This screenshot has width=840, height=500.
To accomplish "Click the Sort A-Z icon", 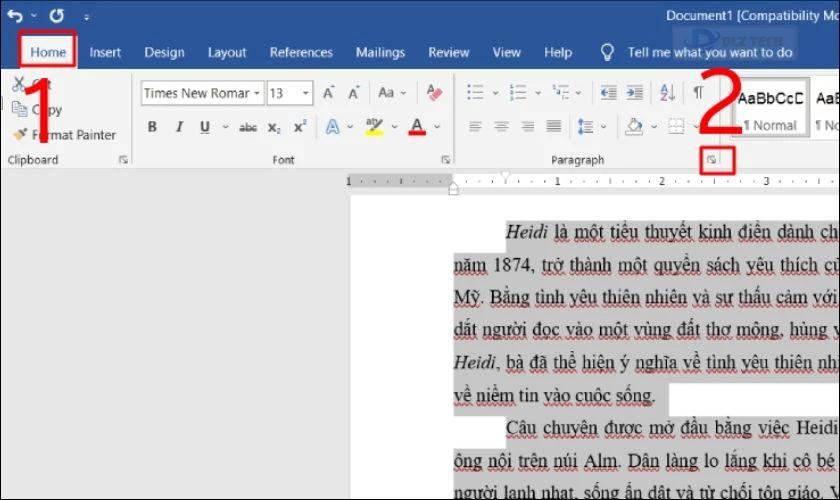I will click(x=668, y=92).
